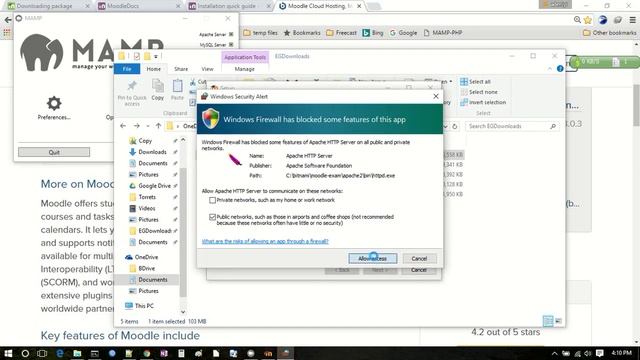Go forward in File Explorer
This screenshot has height=360, width=640.
[137, 126]
